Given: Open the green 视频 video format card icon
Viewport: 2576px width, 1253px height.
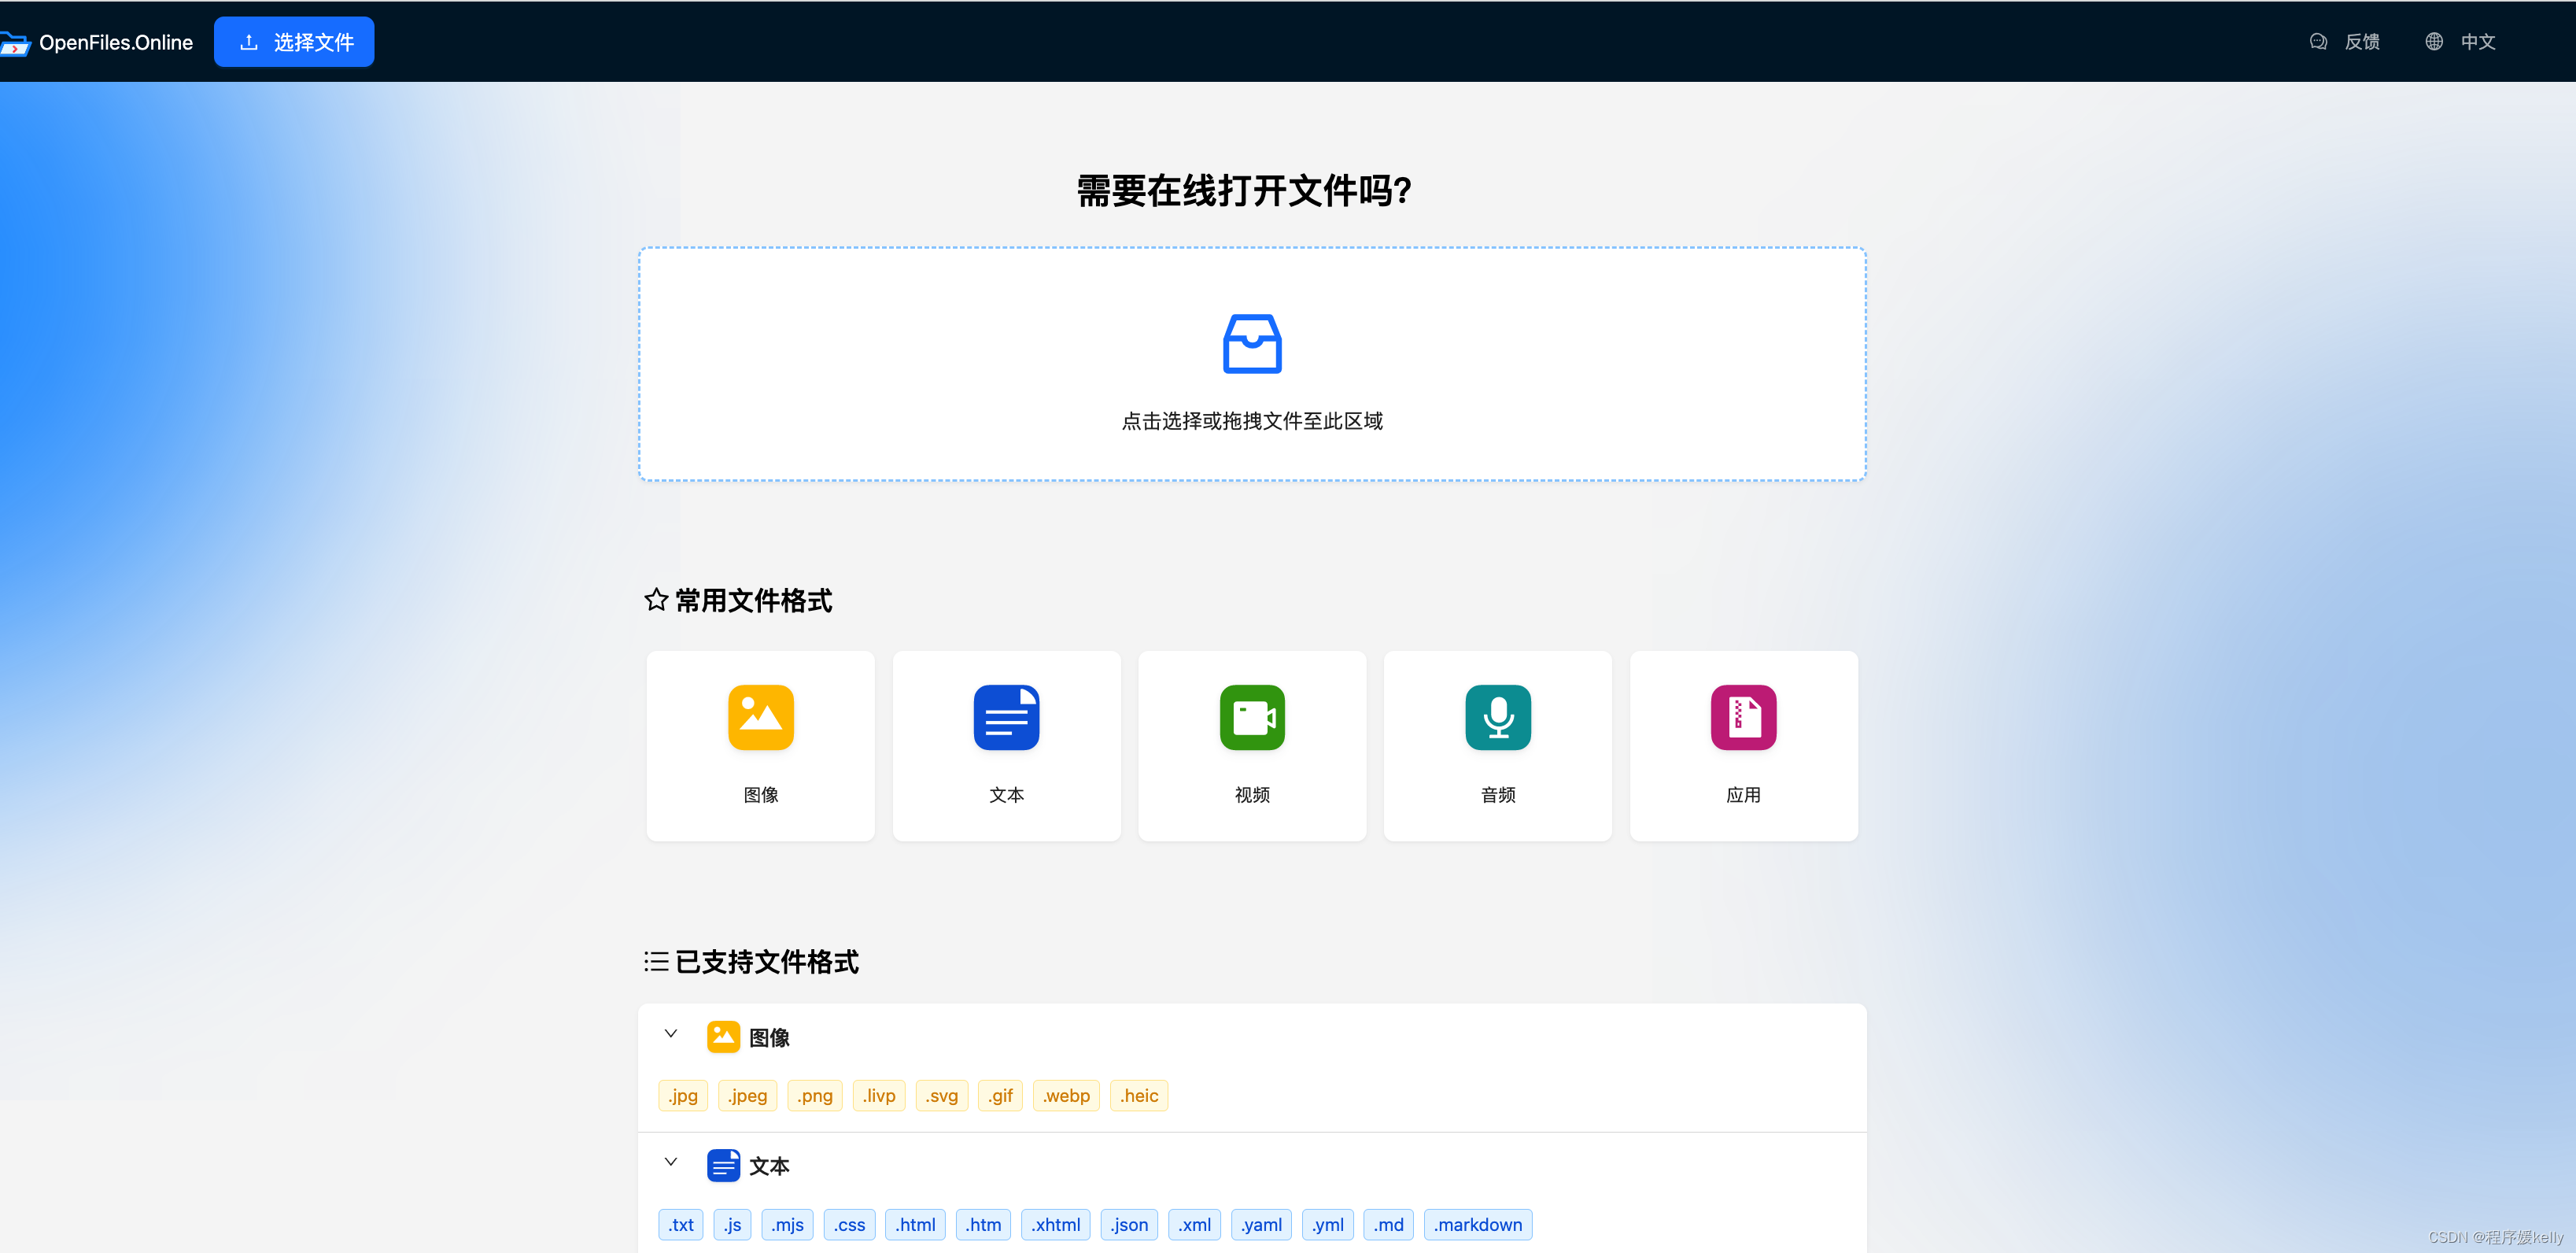Looking at the screenshot, I should (x=1252, y=717).
